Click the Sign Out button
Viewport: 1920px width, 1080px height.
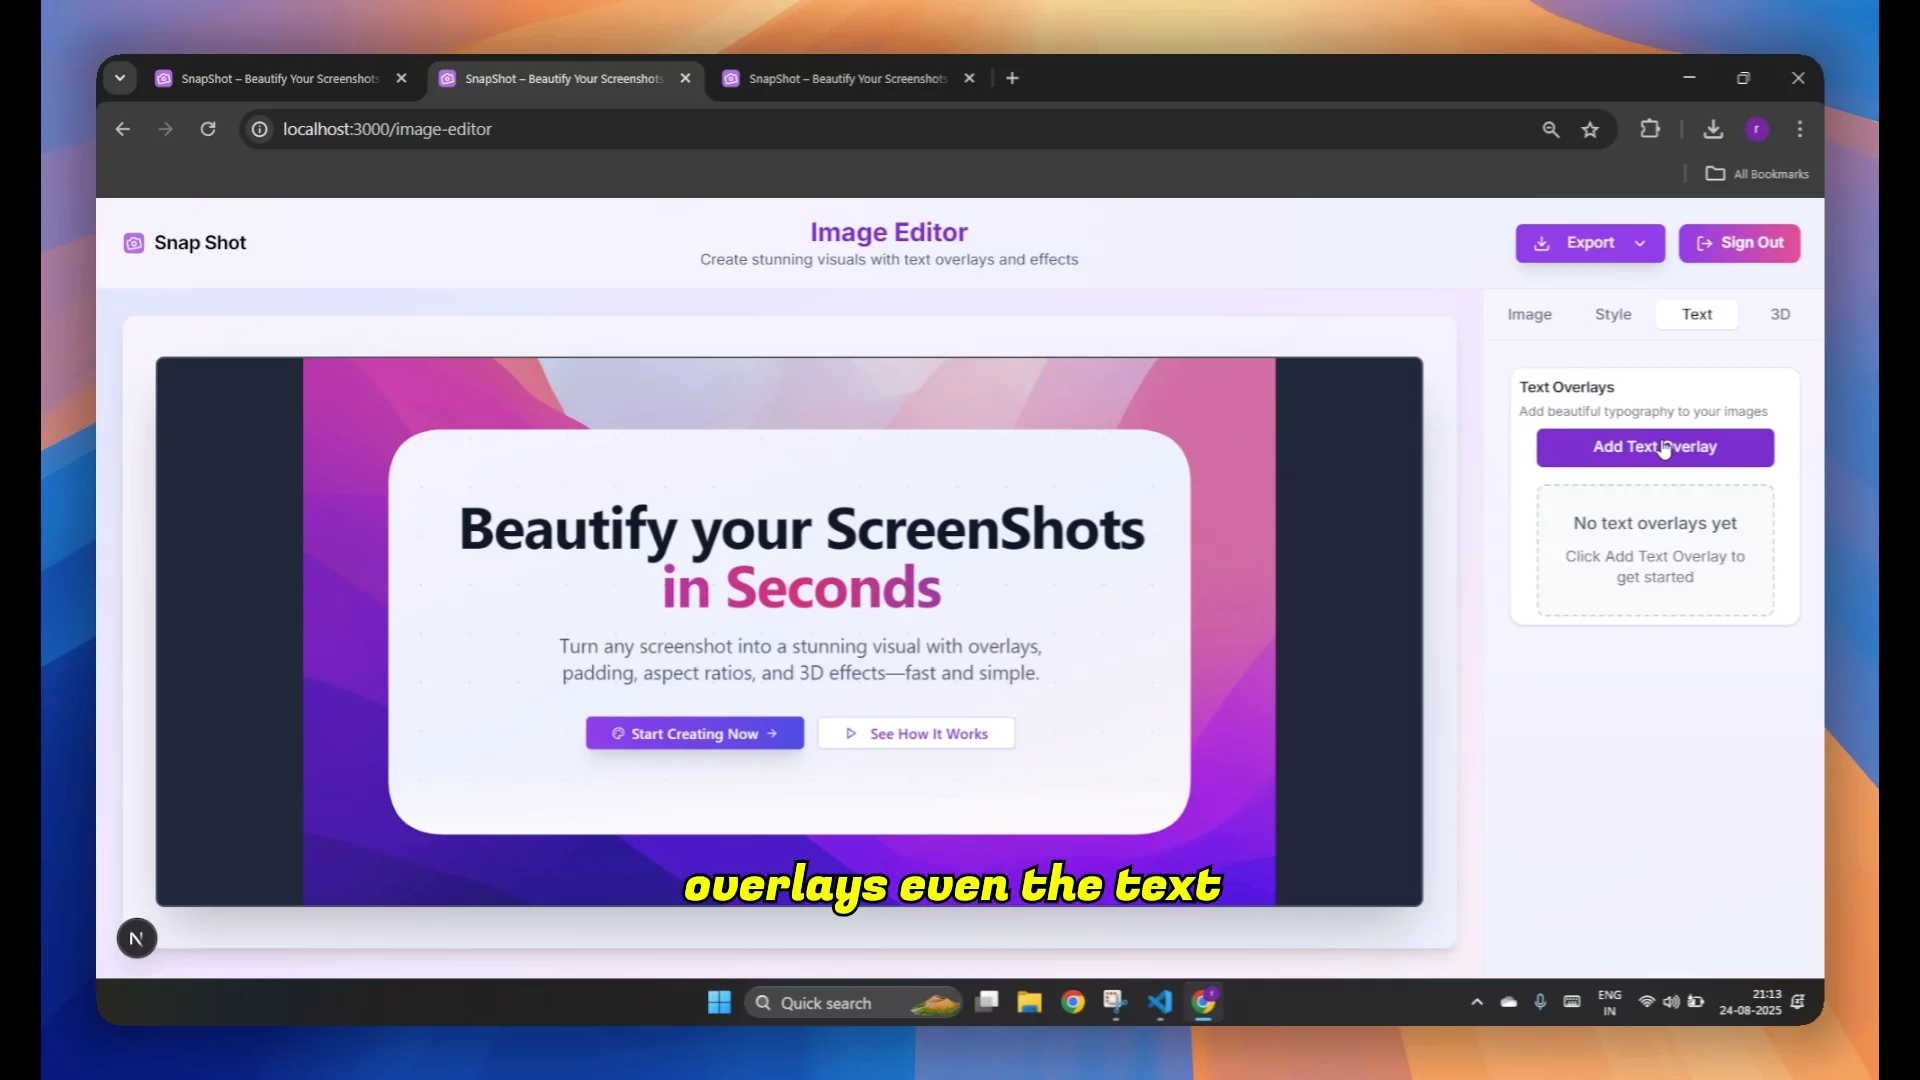(1739, 243)
